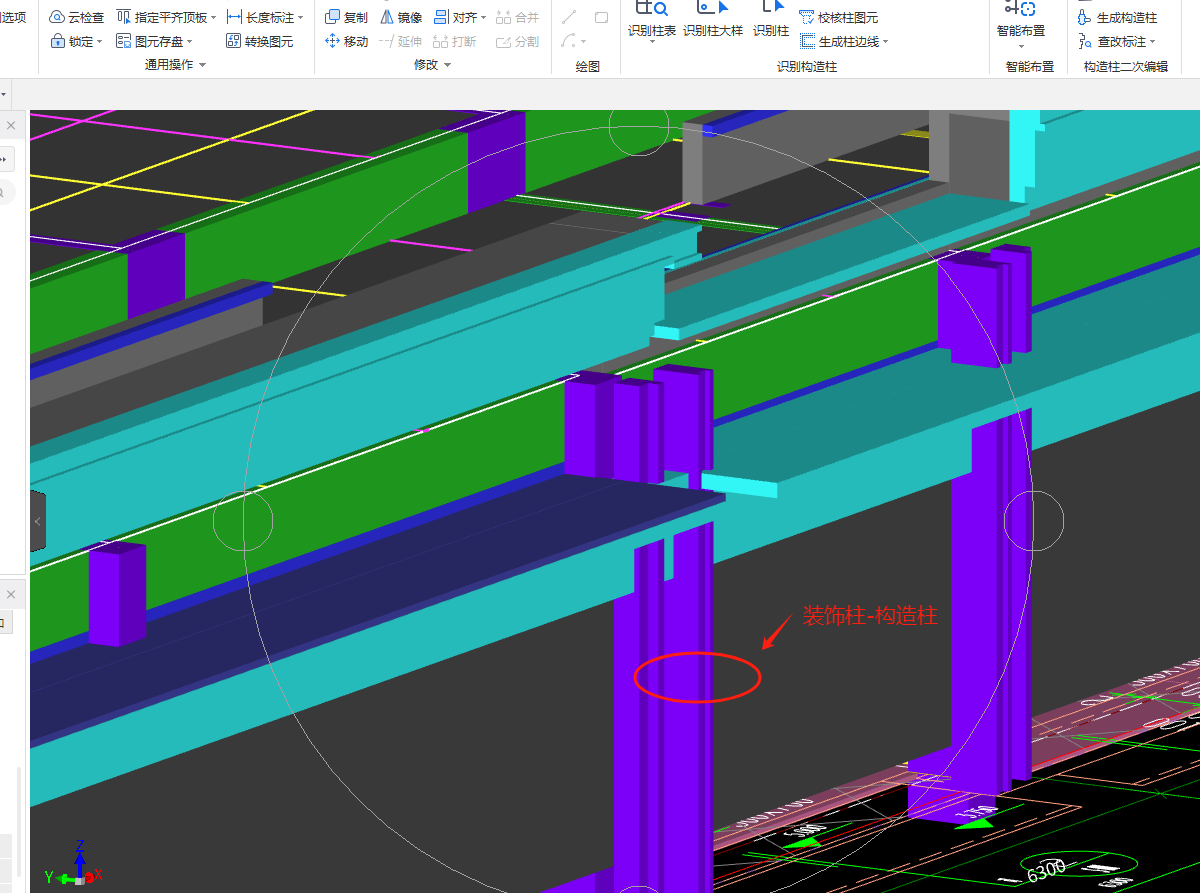Click the 识别构造柱 group label
The image size is (1200, 893).
tap(806, 66)
